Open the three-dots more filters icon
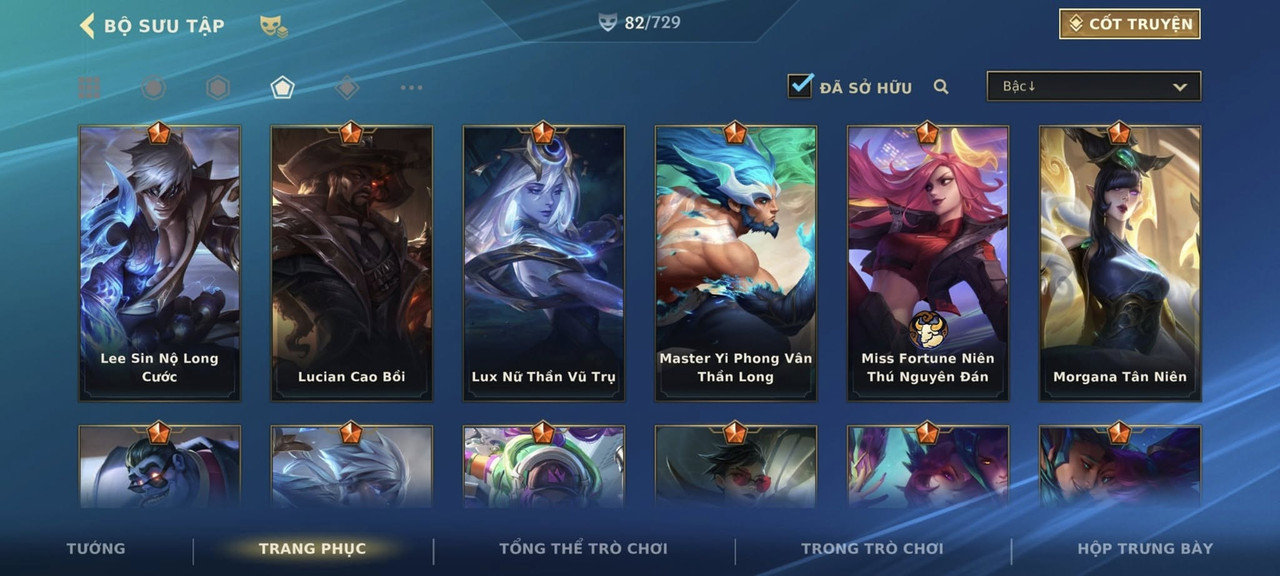Screen dimensions: 1280x576 (411, 88)
